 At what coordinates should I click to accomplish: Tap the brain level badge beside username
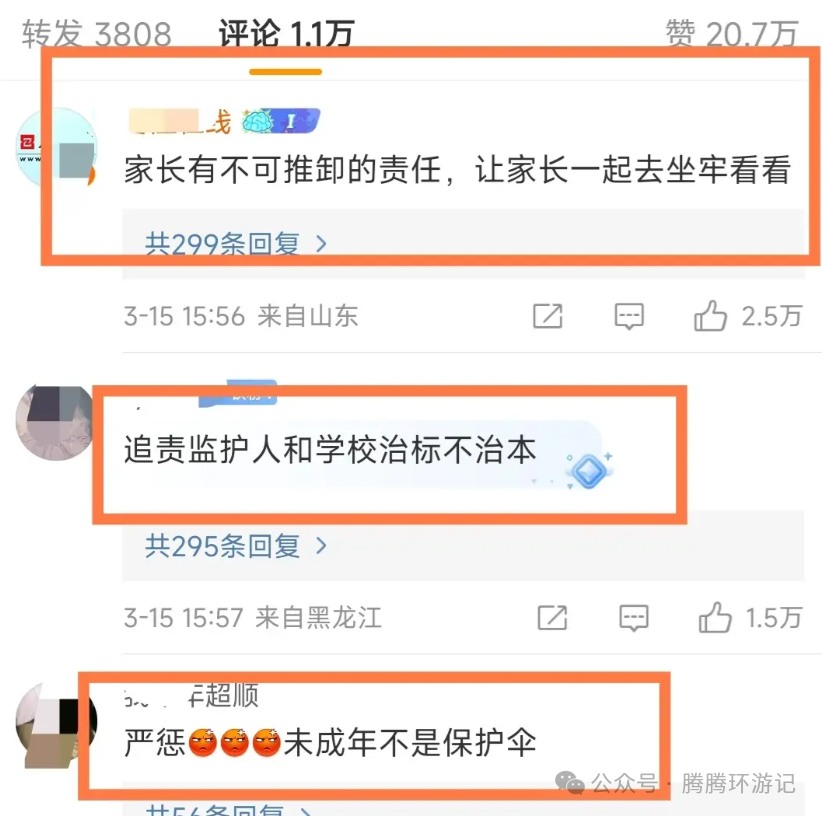click(280, 121)
